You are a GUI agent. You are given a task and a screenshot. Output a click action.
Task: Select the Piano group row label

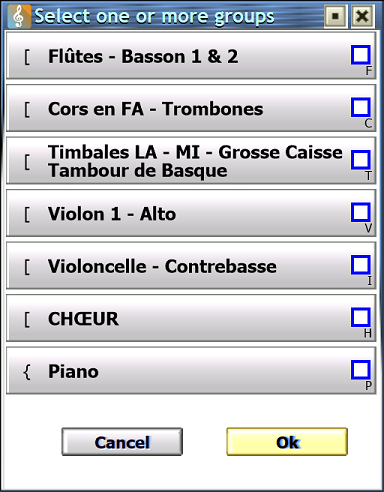[x=73, y=371]
